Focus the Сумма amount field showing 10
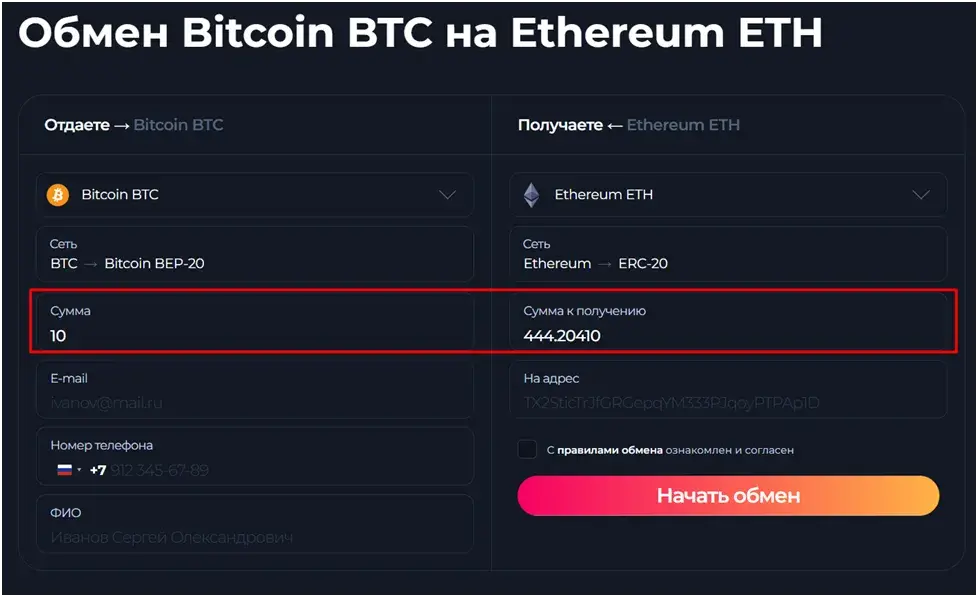978x597 pixels. click(255, 323)
